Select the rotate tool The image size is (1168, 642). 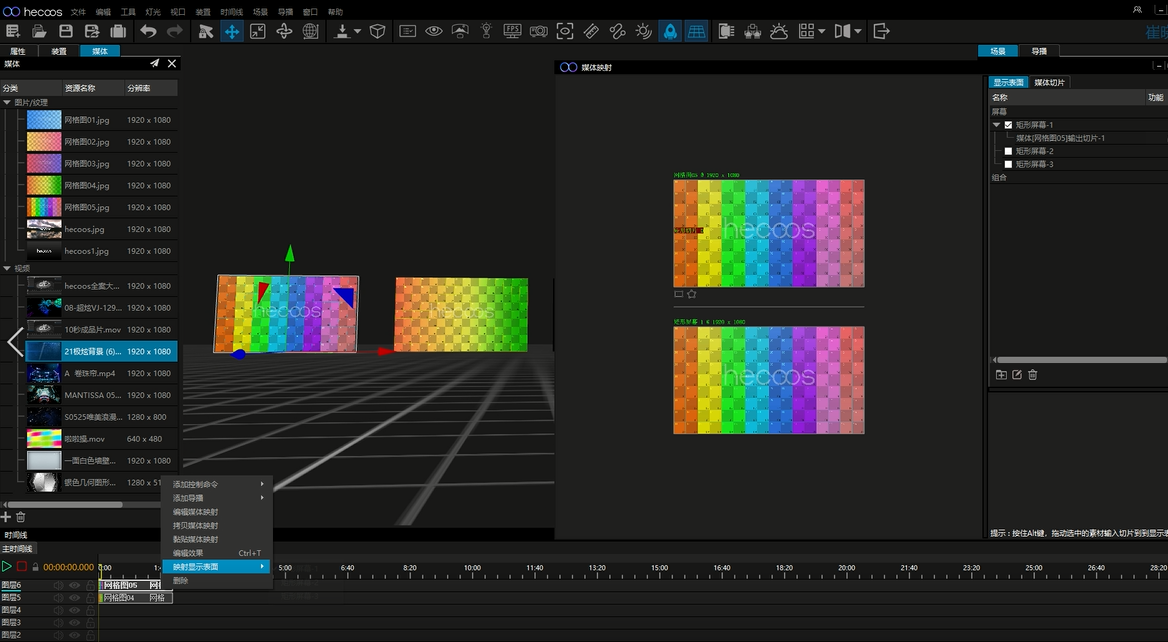[284, 31]
